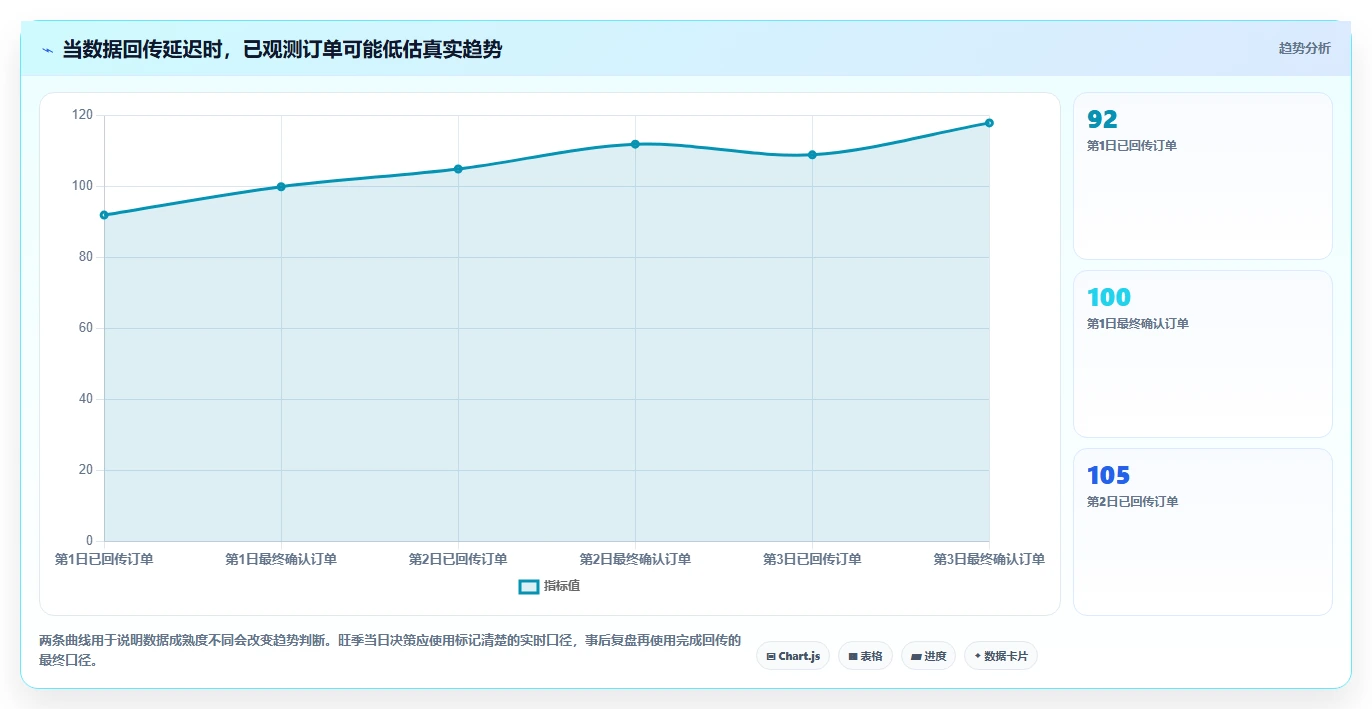Click the x-axis label 第1日最终确认订单
1372x709 pixels.
pyautogui.click(x=281, y=559)
